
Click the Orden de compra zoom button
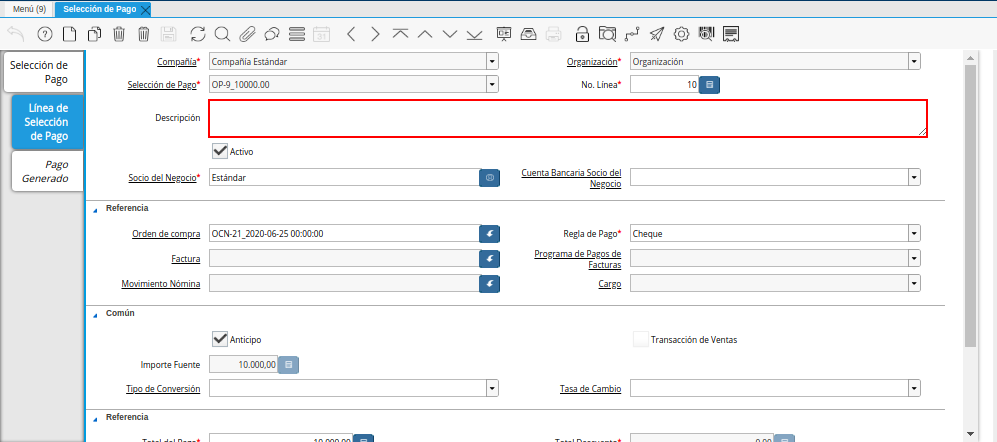(490, 234)
